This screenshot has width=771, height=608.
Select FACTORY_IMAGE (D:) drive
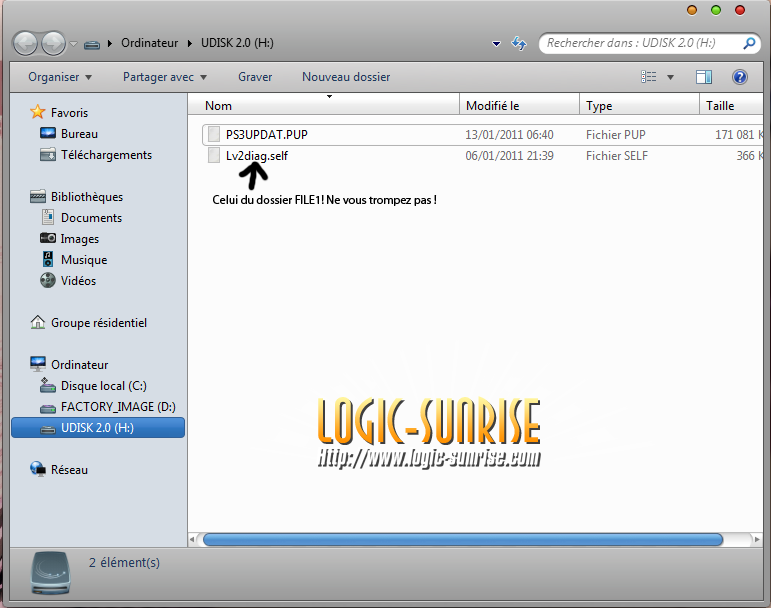(x=117, y=407)
